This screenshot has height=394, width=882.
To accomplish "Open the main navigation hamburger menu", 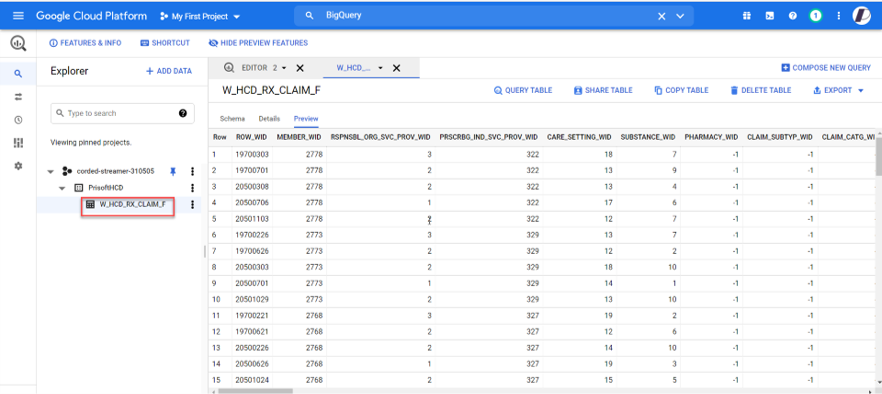I will point(18,16).
